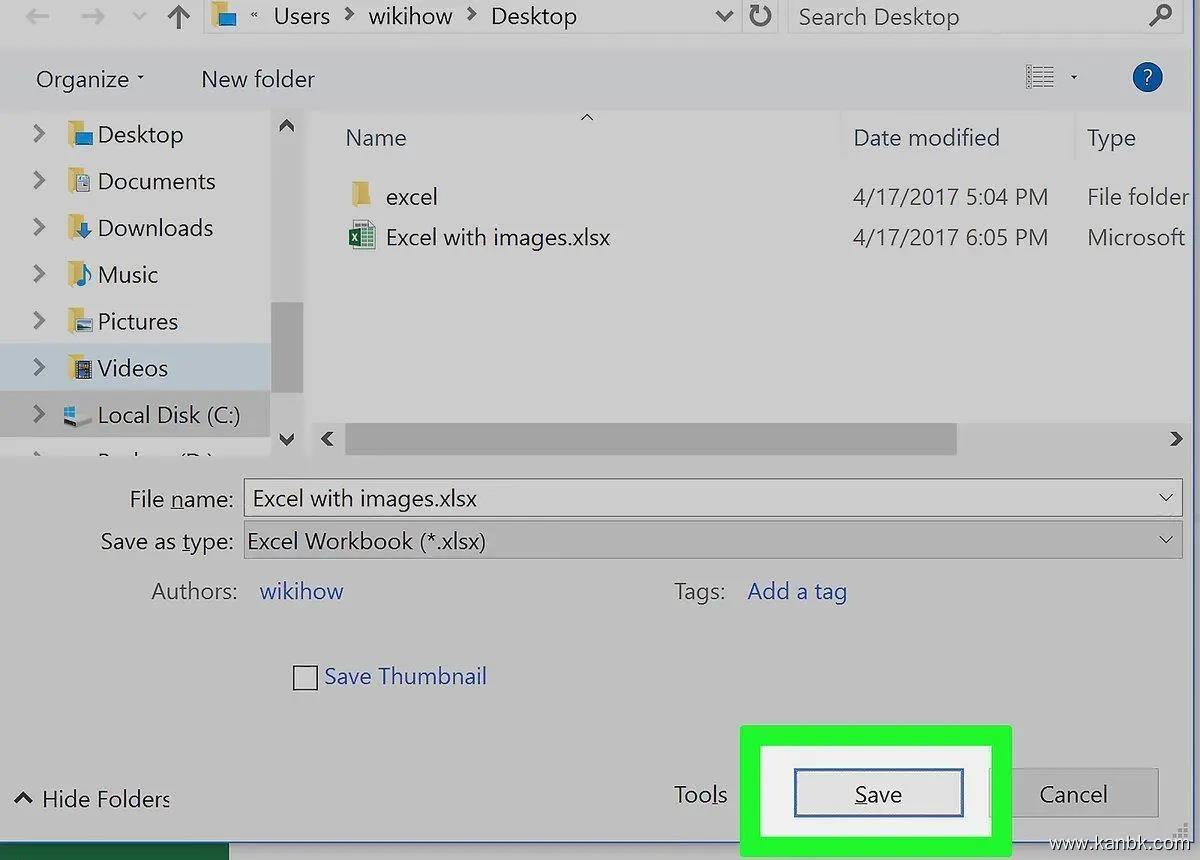Enable the Save Thumbnail checkbox
Screen dimensions: 1200x860
[x=305, y=678]
